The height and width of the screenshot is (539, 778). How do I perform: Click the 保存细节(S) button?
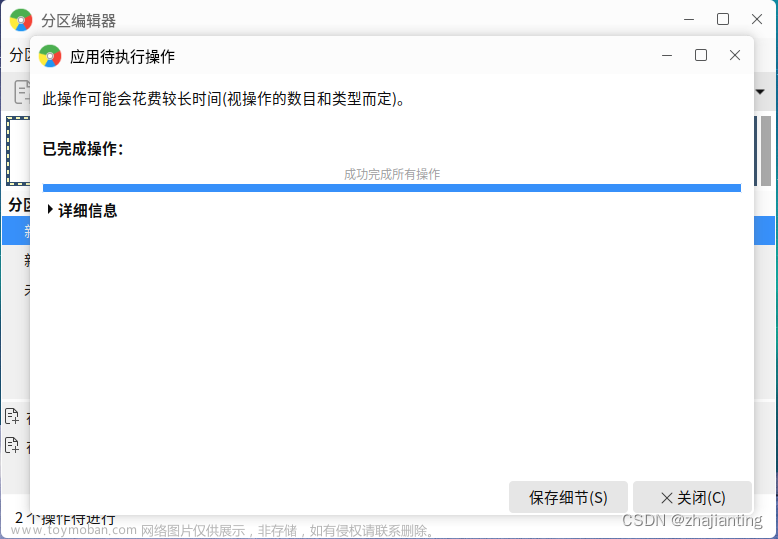click(568, 497)
